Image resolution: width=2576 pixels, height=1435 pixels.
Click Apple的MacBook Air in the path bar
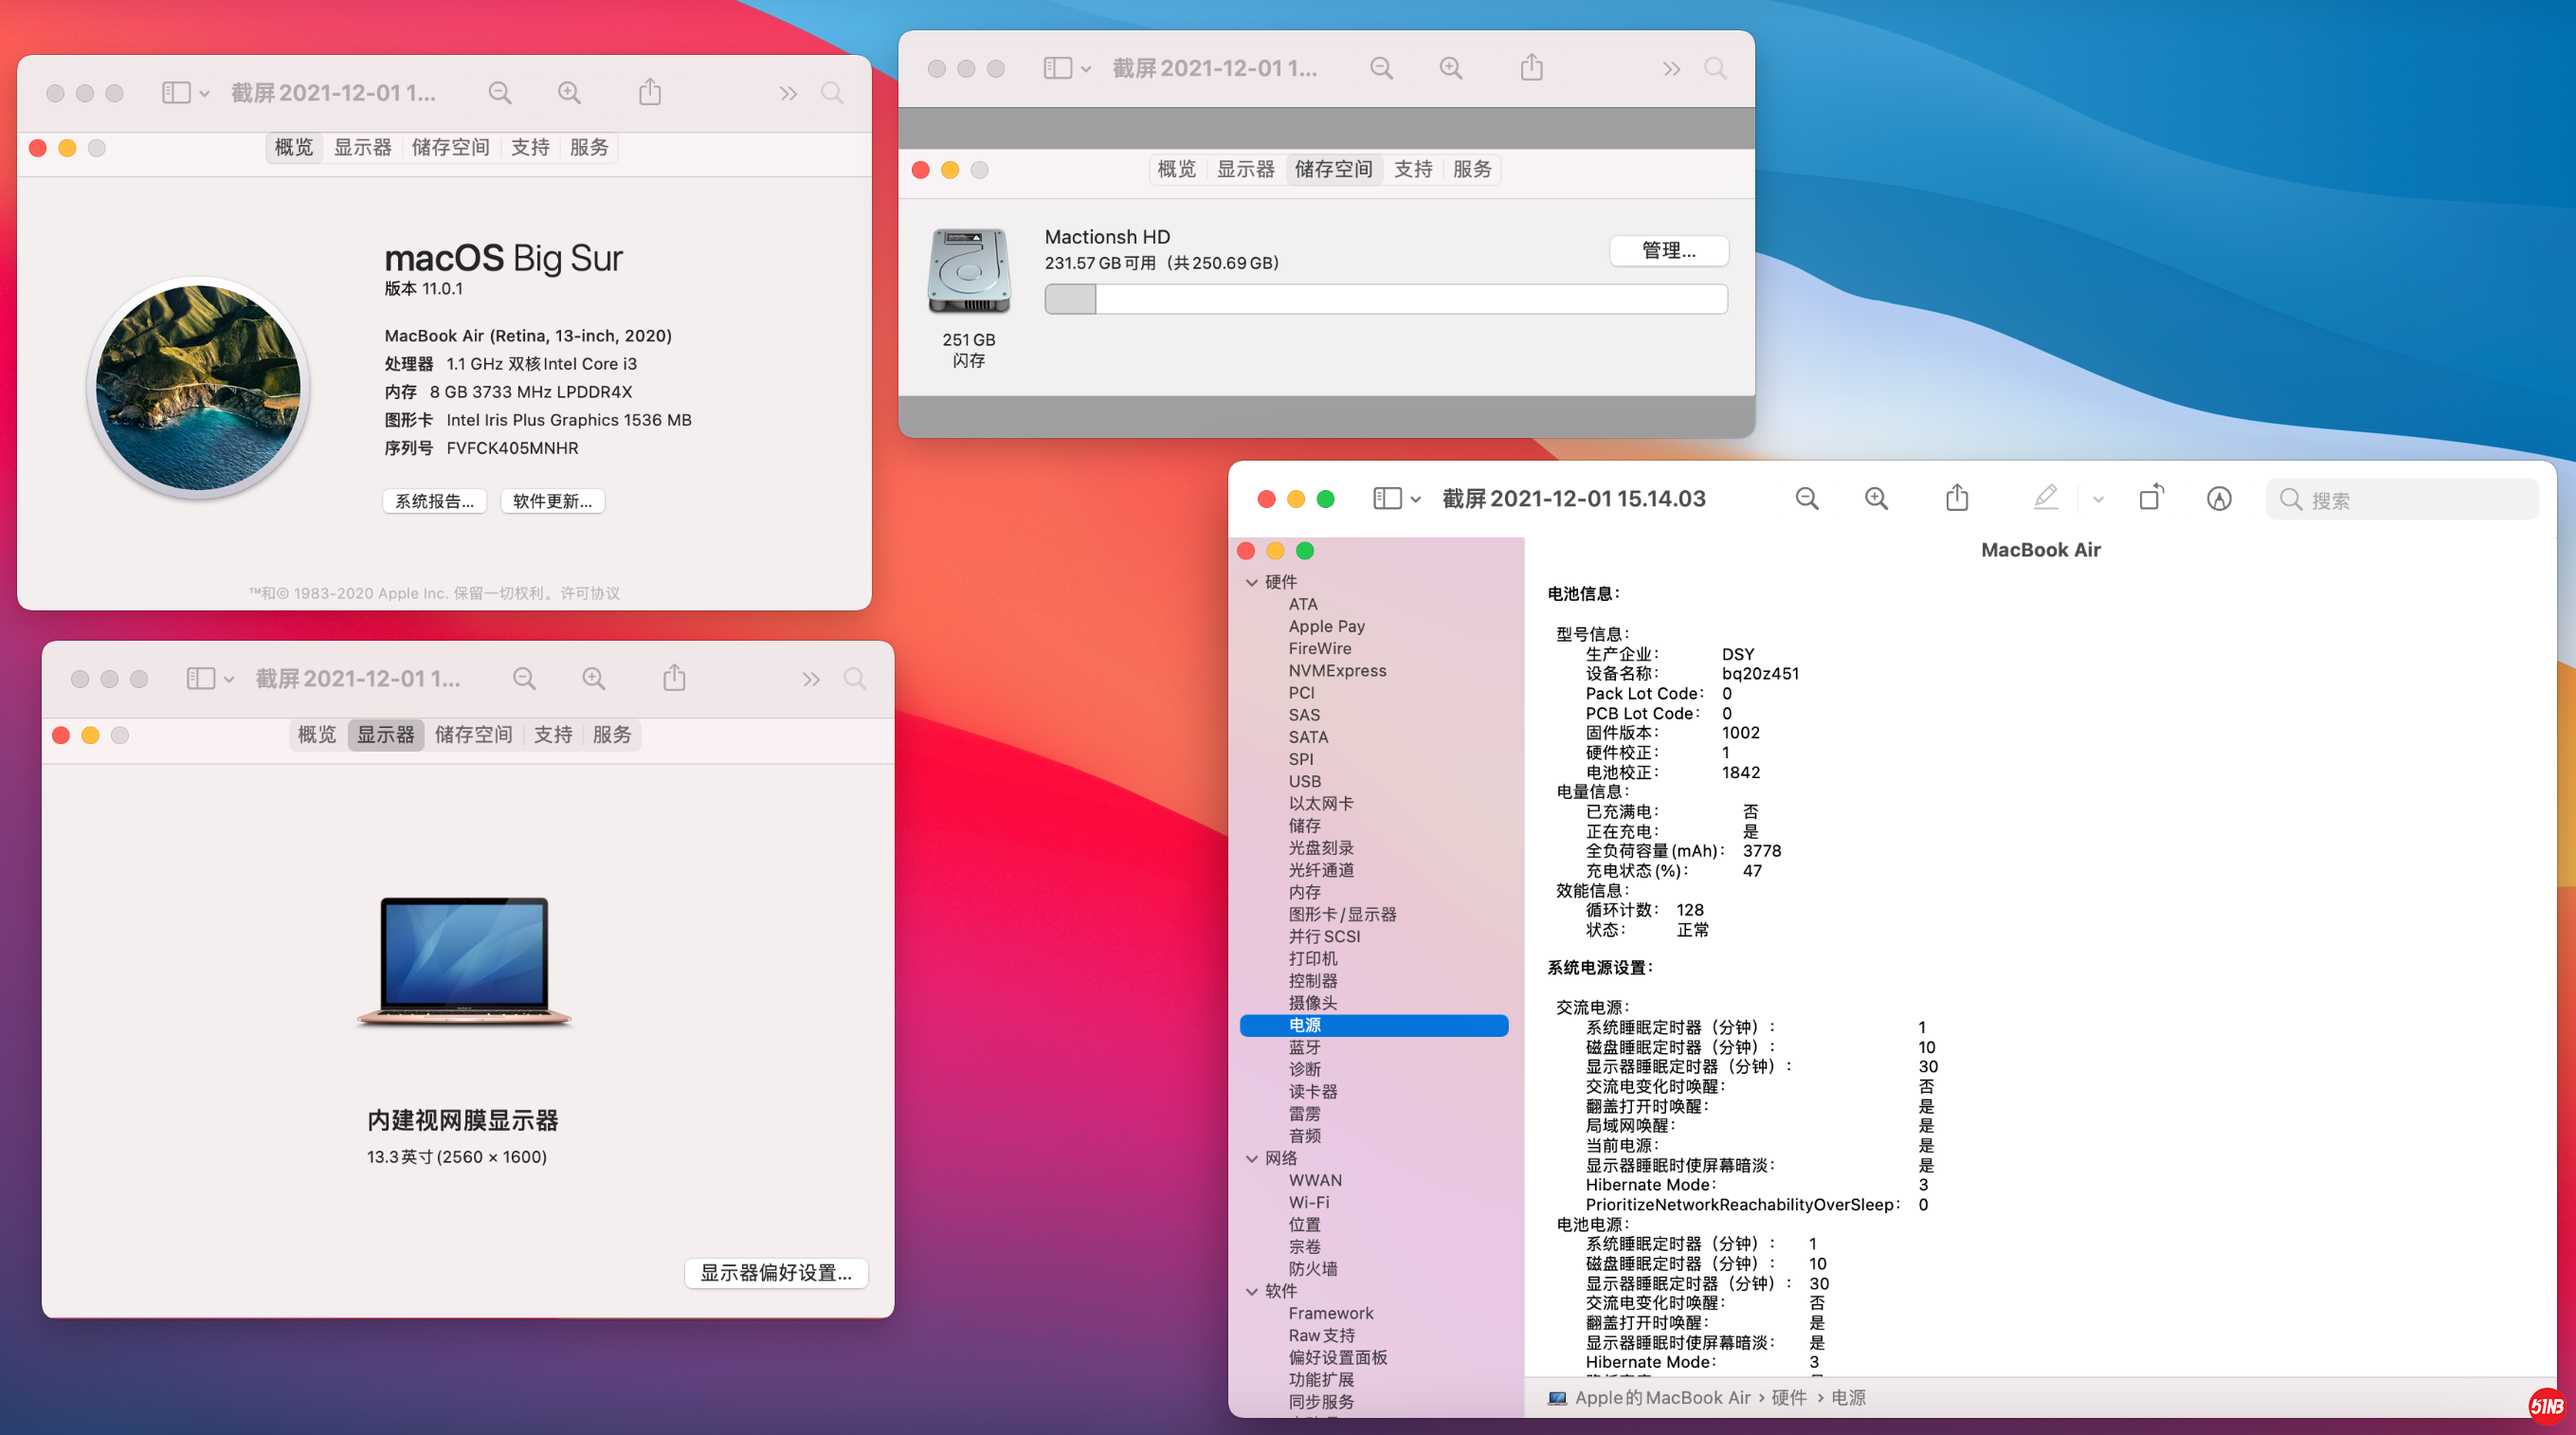click(1662, 1398)
